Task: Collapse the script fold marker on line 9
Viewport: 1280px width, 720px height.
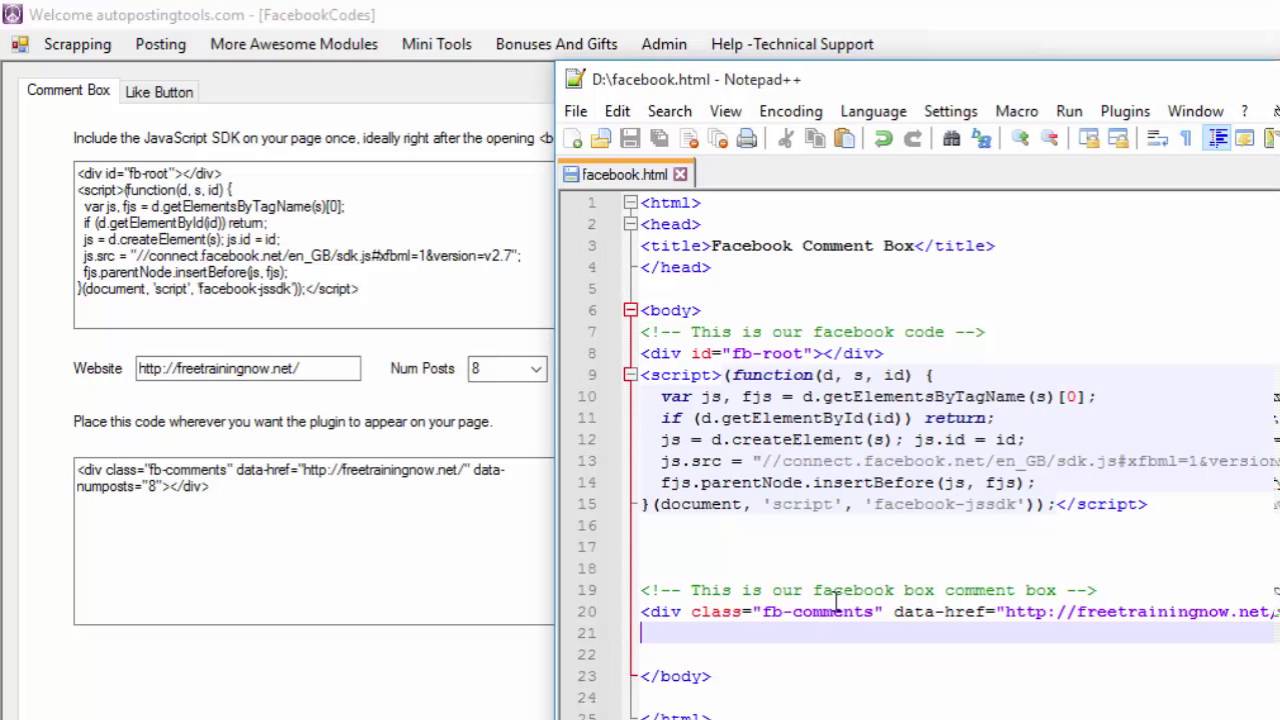Action: [630, 375]
